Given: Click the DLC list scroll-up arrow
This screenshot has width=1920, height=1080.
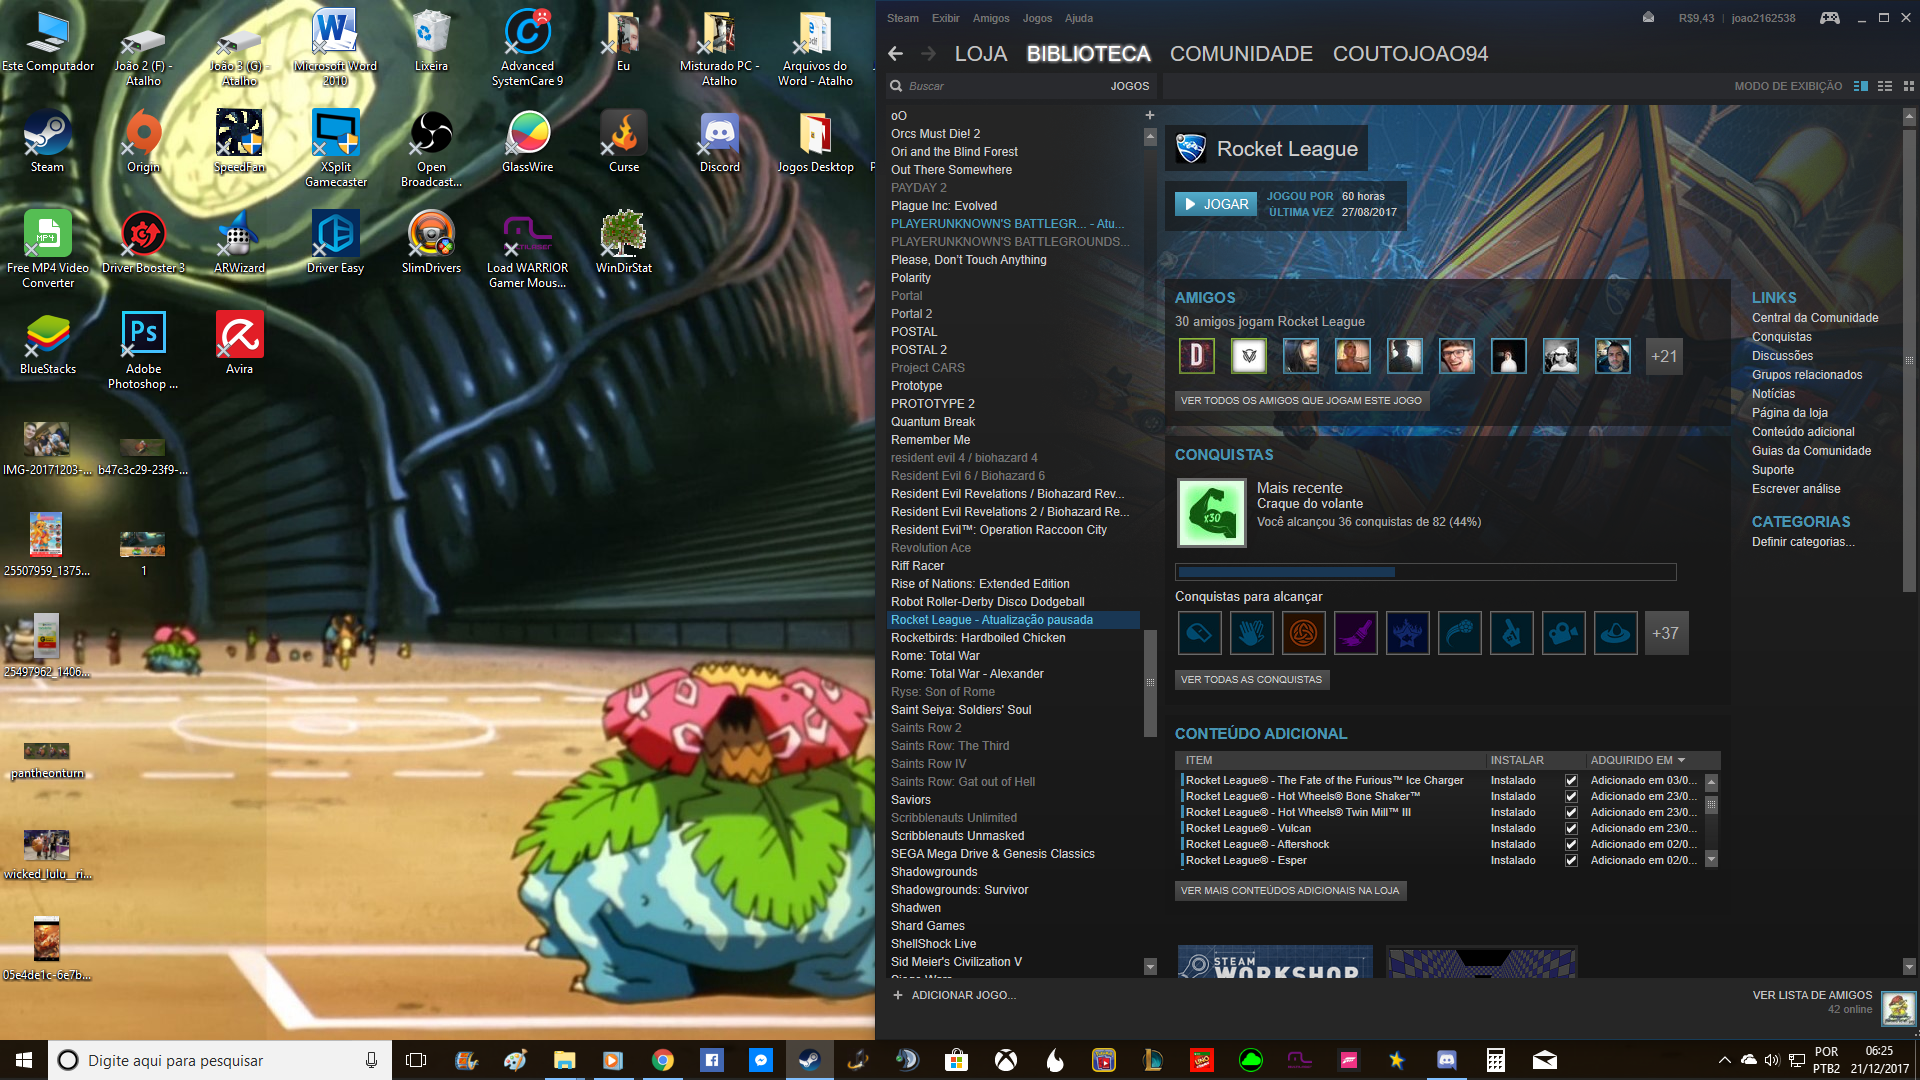Looking at the screenshot, I should (1711, 782).
